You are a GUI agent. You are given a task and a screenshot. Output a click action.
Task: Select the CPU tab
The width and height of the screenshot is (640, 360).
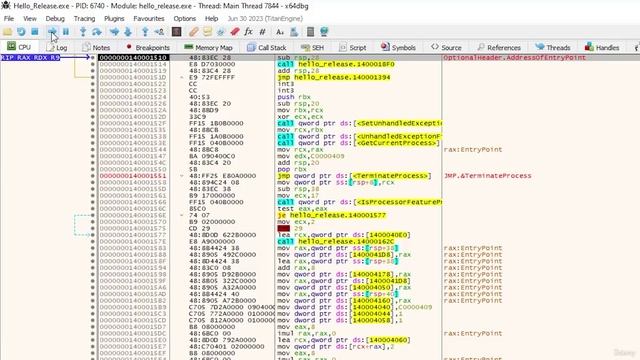19,47
